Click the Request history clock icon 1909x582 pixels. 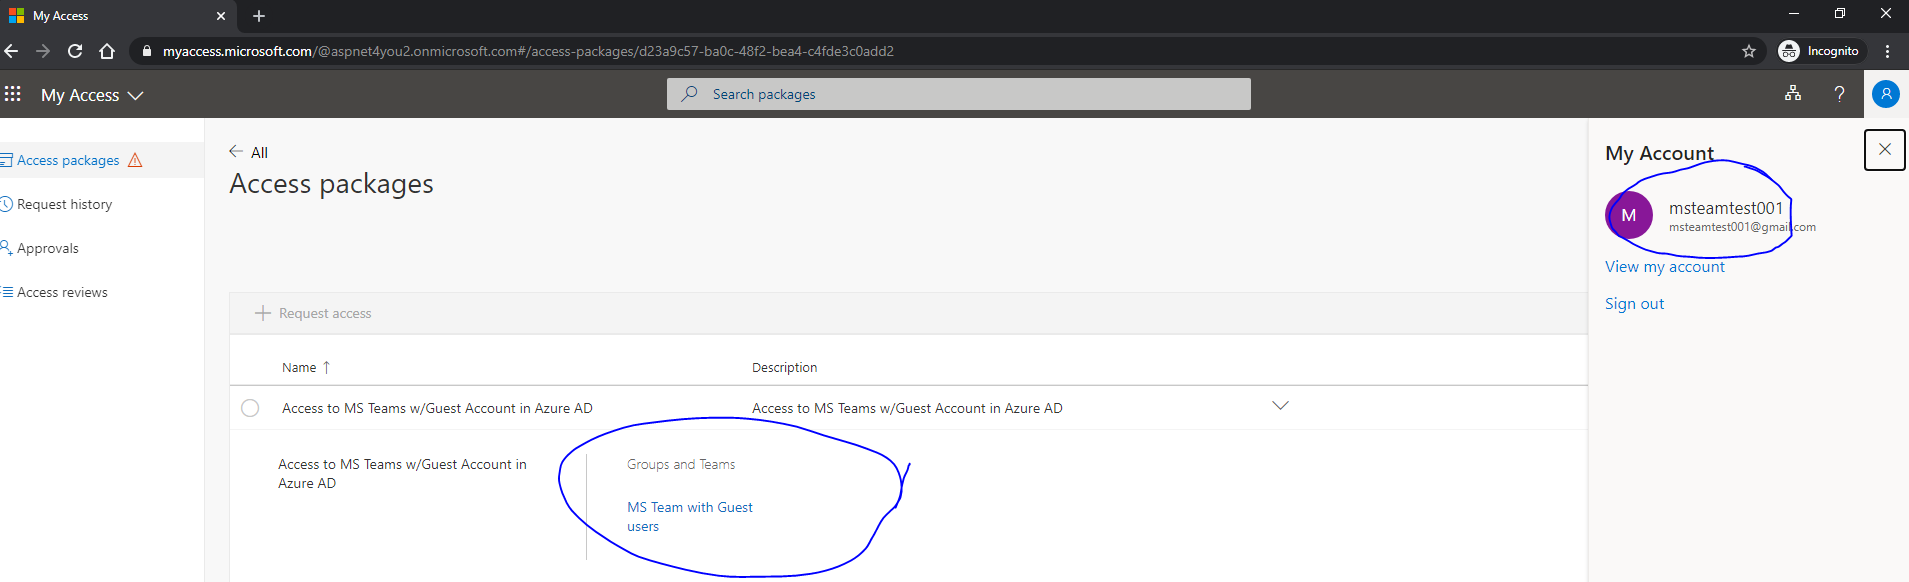pyautogui.click(x=6, y=204)
